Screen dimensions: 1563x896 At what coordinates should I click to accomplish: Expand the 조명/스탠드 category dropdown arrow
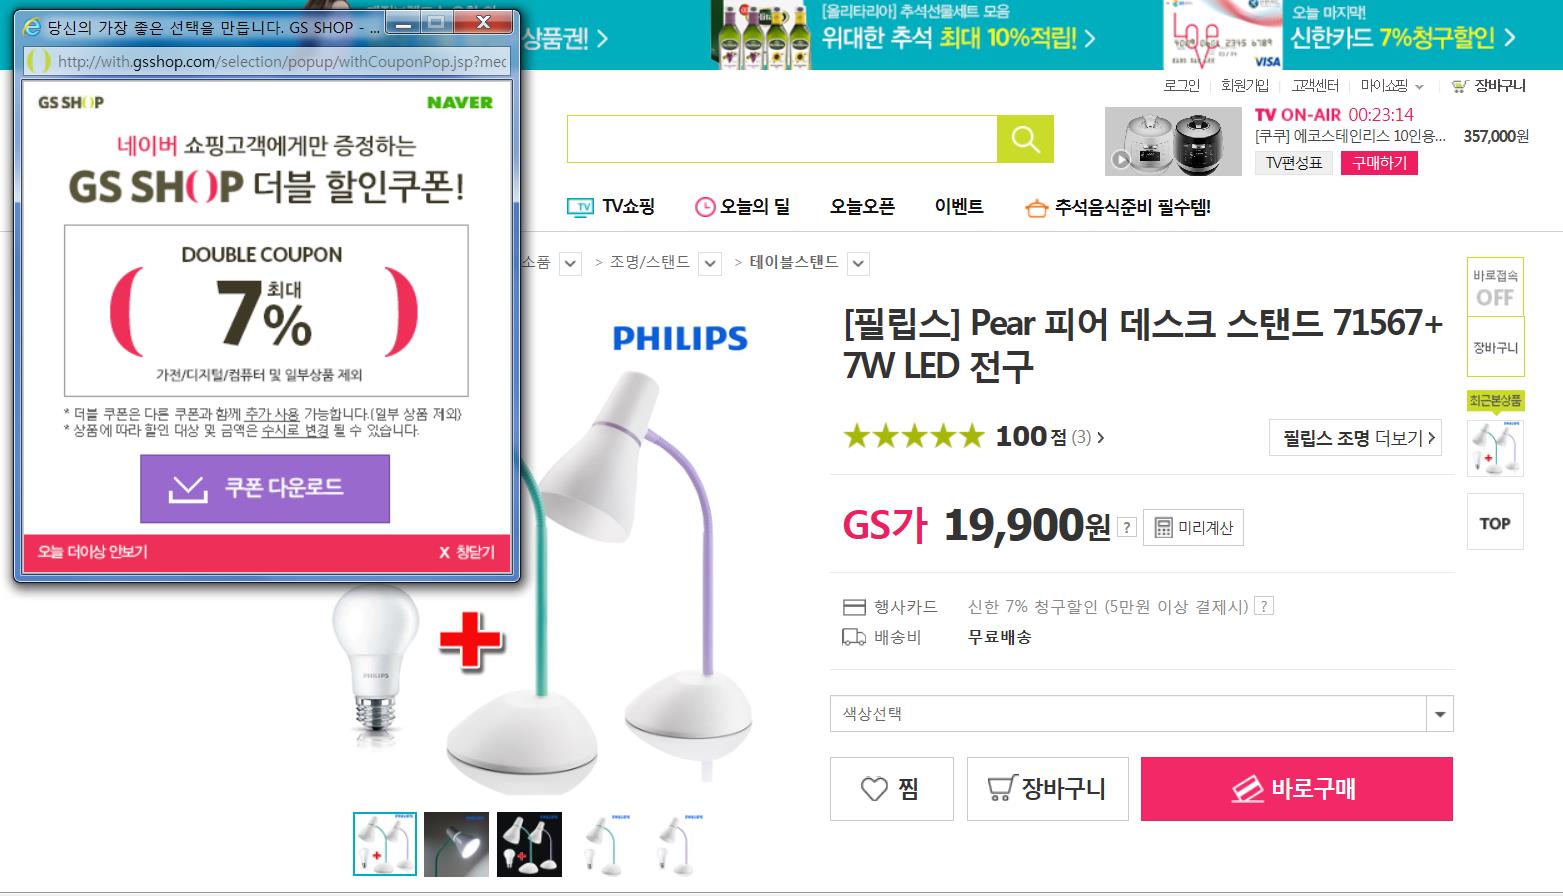pyautogui.click(x=710, y=264)
